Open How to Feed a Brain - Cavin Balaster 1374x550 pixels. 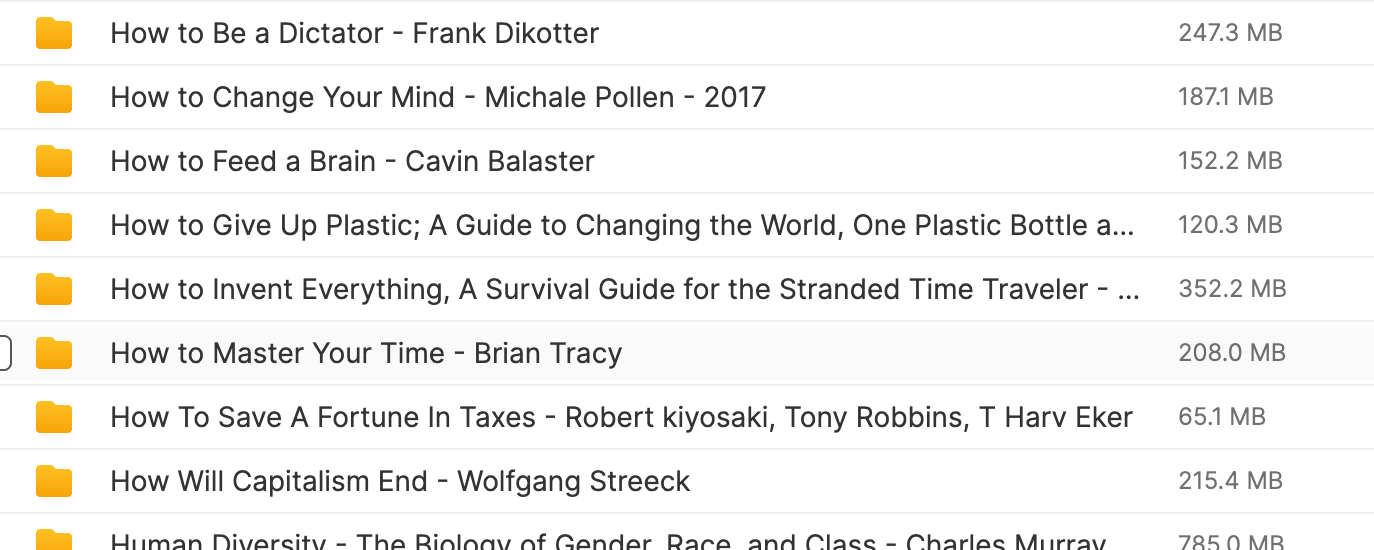pyautogui.click(x=353, y=161)
